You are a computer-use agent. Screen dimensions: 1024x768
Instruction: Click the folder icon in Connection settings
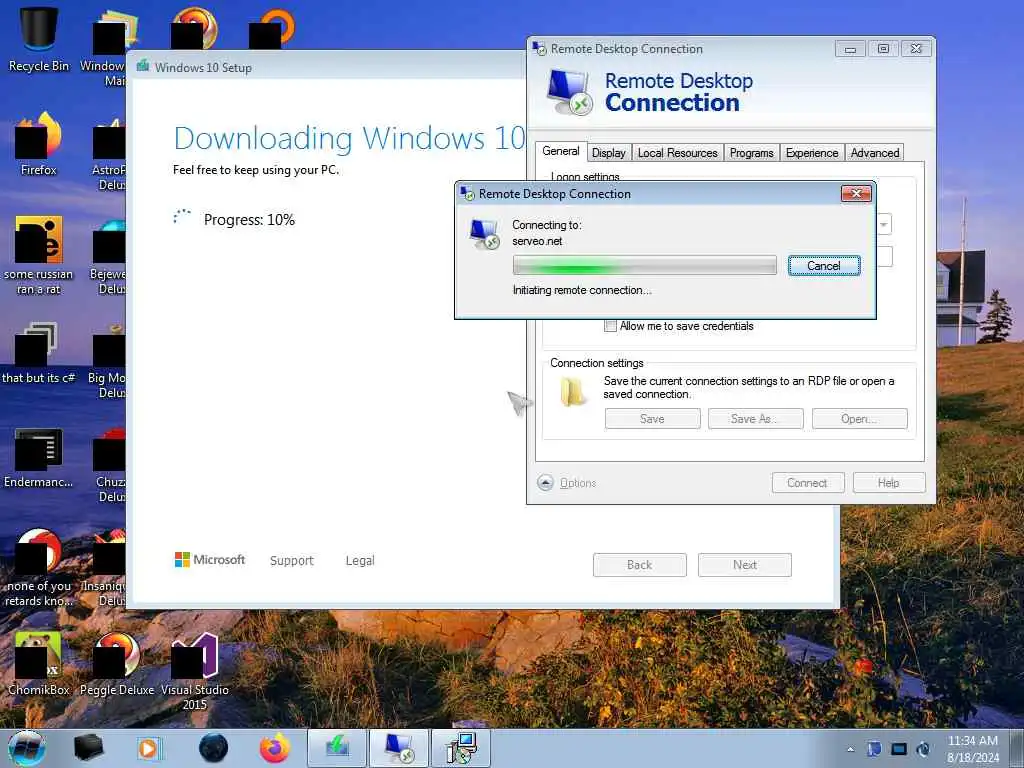tap(573, 392)
